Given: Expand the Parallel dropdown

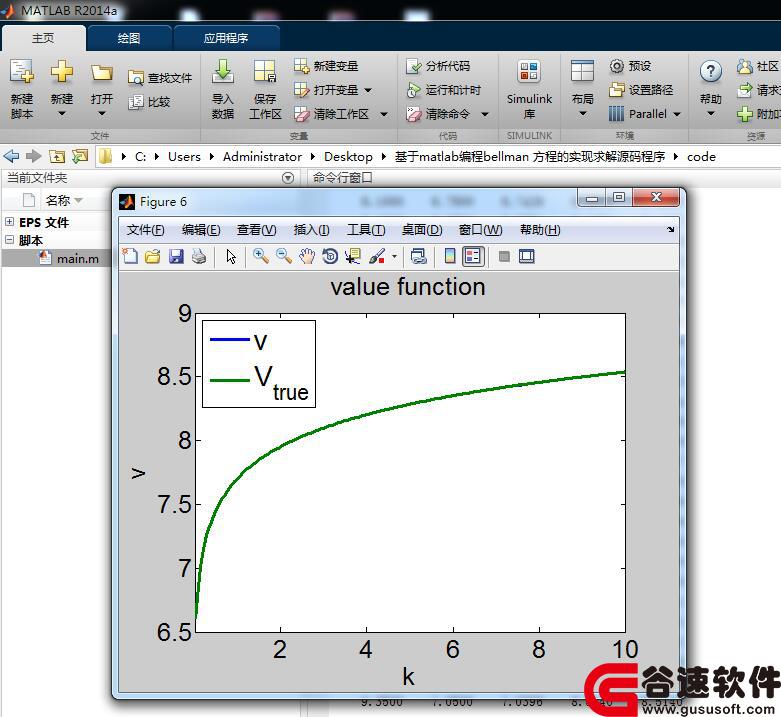Looking at the screenshot, I should pyautogui.click(x=677, y=114).
